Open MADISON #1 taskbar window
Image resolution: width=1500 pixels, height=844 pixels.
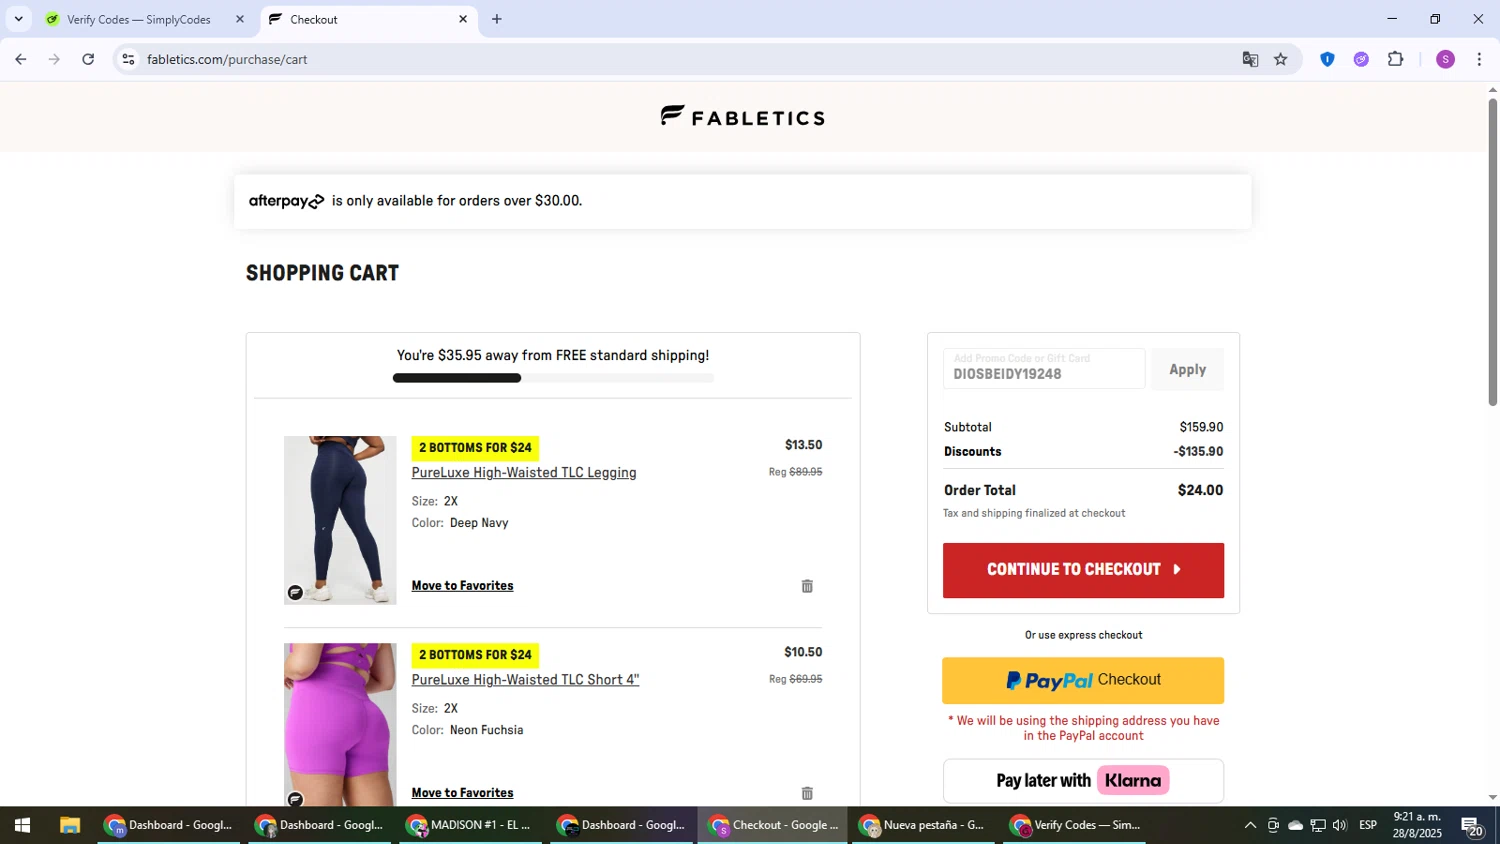(x=470, y=825)
